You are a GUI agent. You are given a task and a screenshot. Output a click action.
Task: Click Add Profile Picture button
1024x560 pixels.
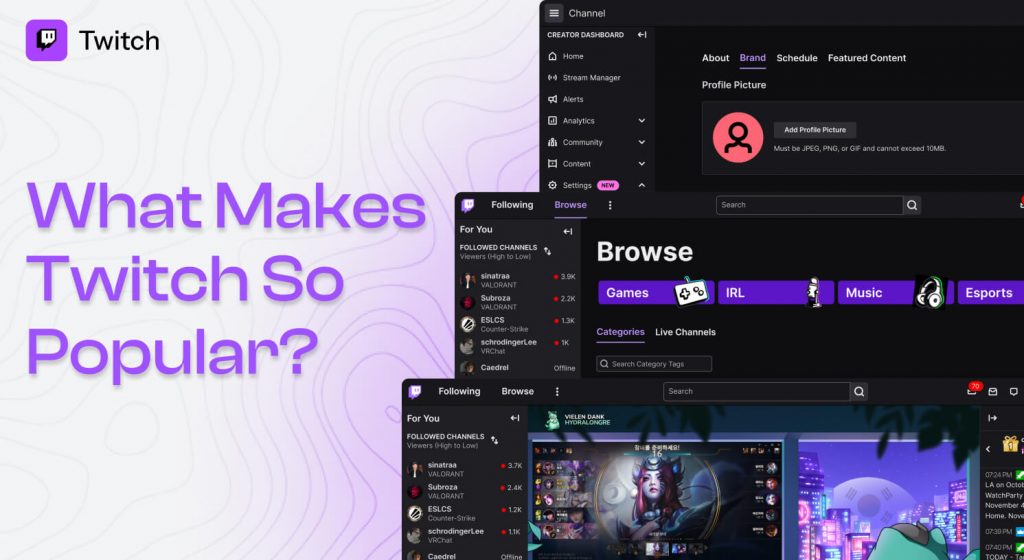tap(814, 130)
